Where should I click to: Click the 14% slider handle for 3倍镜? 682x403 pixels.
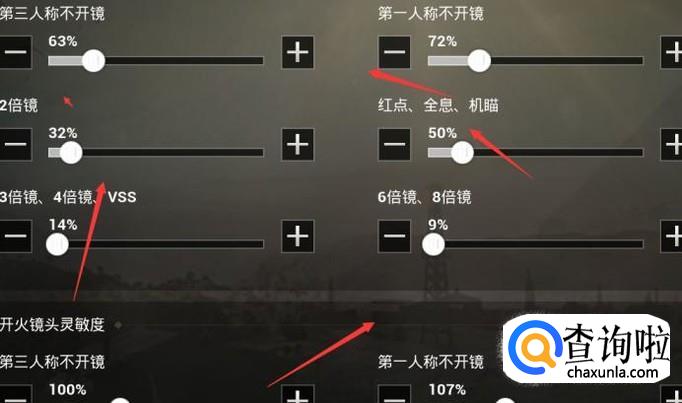(x=57, y=244)
